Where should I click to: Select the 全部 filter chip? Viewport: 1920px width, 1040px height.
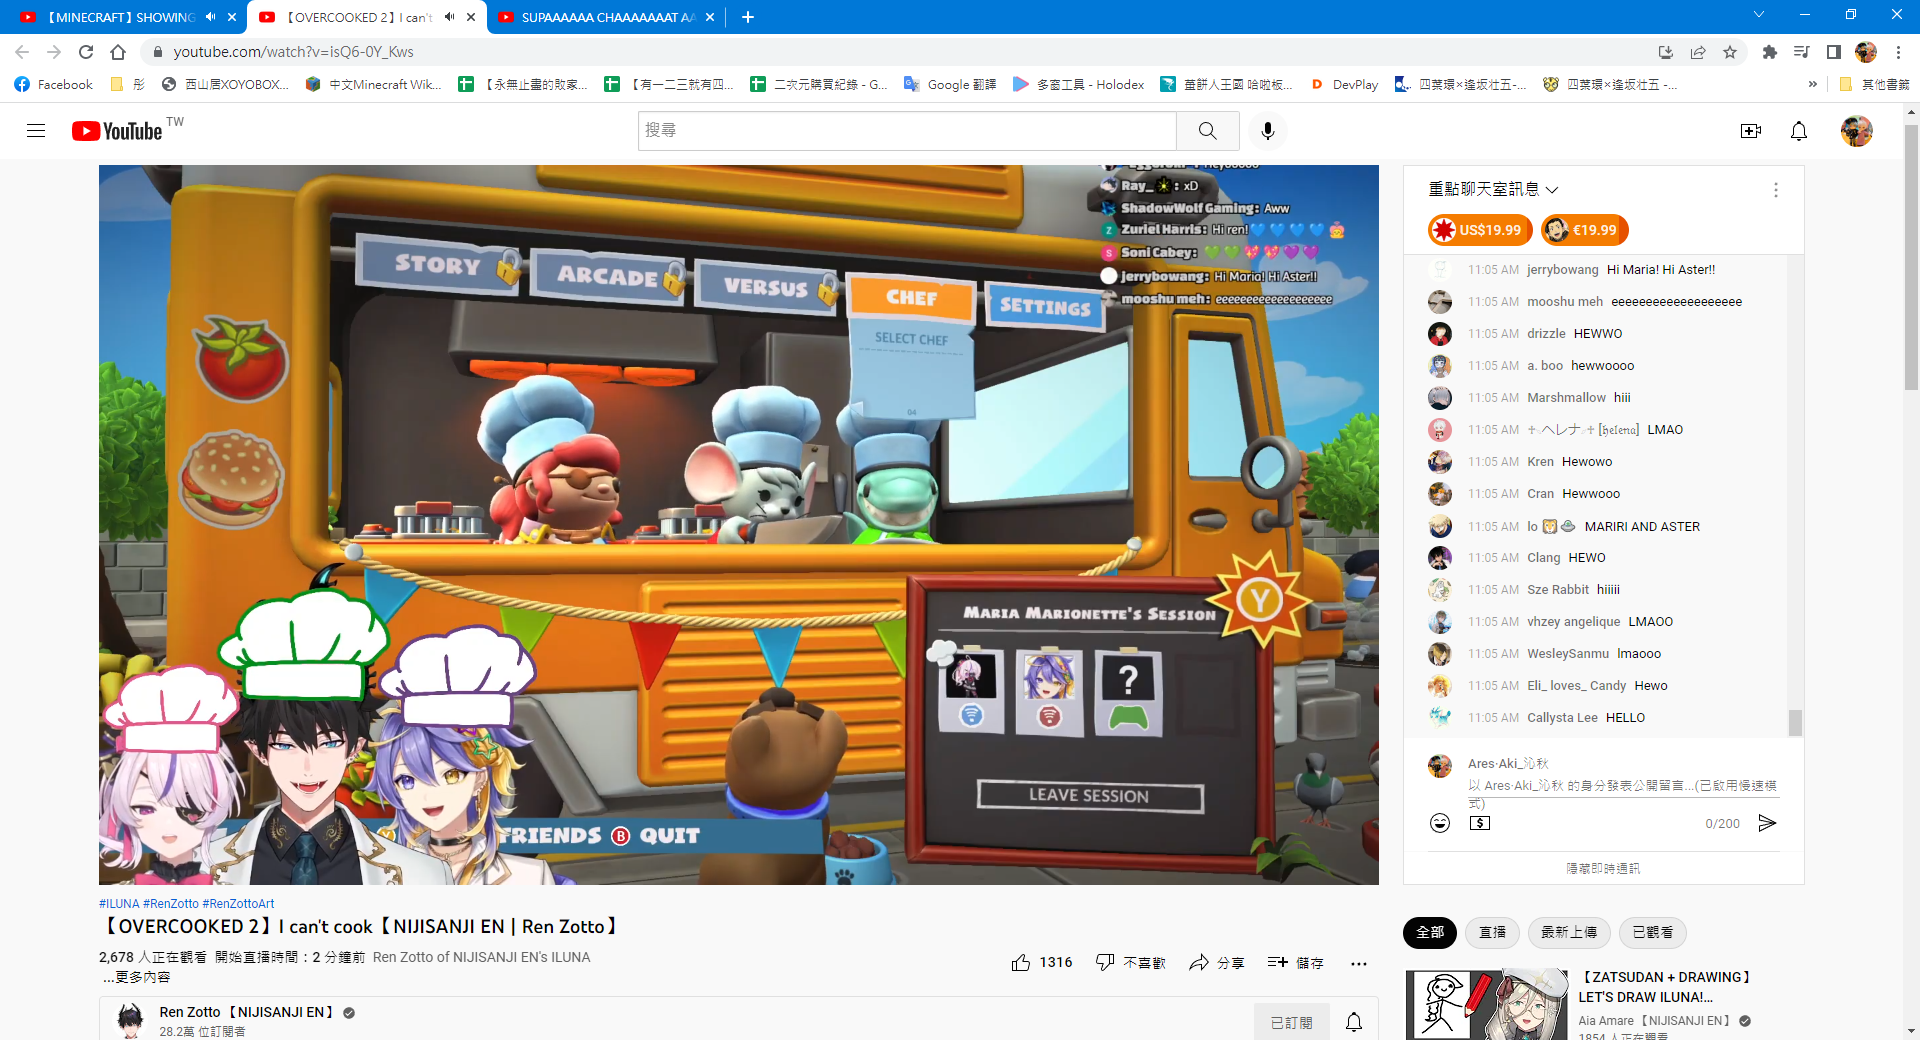pyautogui.click(x=1430, y=932)
